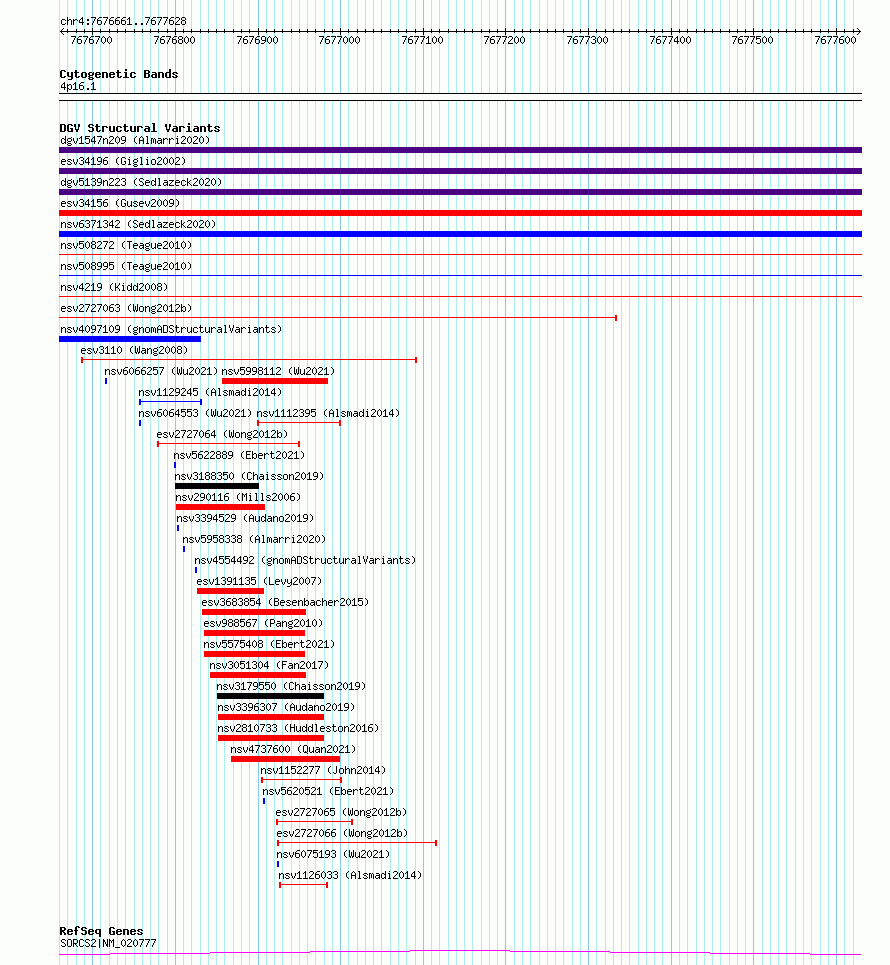This screenshot has width=890, height=965.
Task: Click the SORCS2|NM_020777 gene label
Action: tap(108, 943)
